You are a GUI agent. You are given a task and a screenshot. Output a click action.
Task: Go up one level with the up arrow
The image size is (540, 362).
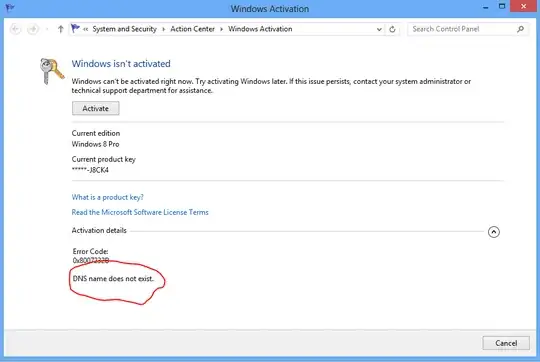point(61,29)
